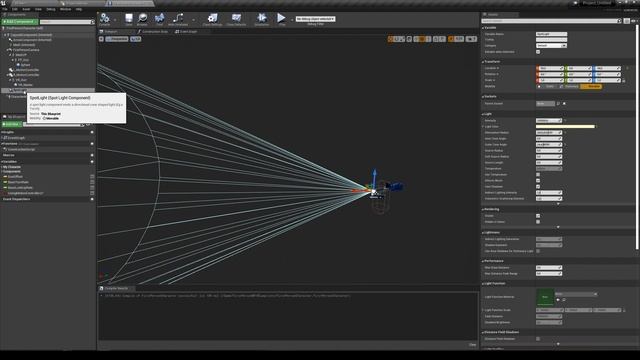Toggle the Cast Shadows checkbox
Viewport: 640px width, 360px height.
(538, 187)
